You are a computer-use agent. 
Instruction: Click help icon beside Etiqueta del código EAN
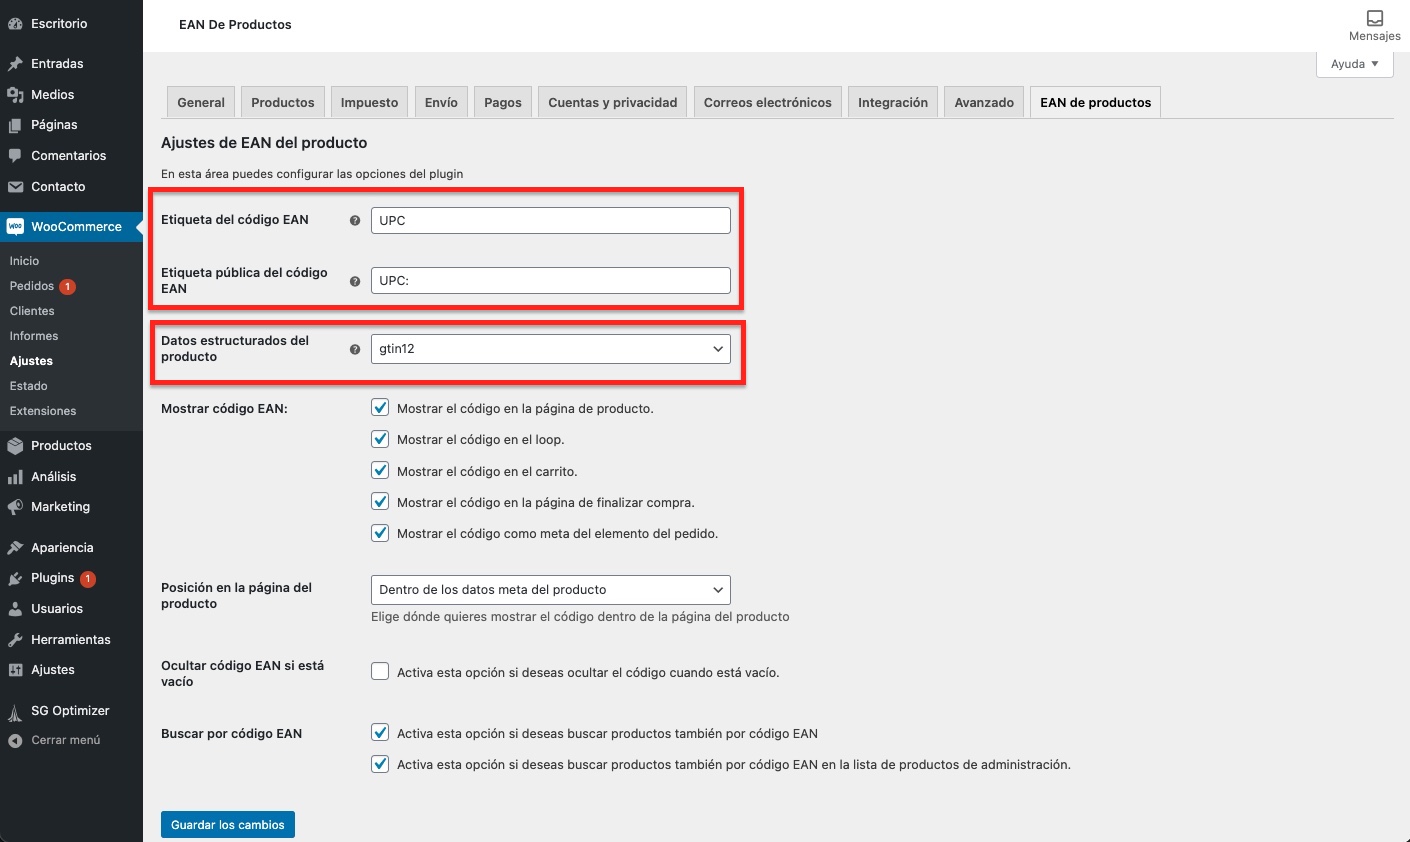(x=355, y=220)
